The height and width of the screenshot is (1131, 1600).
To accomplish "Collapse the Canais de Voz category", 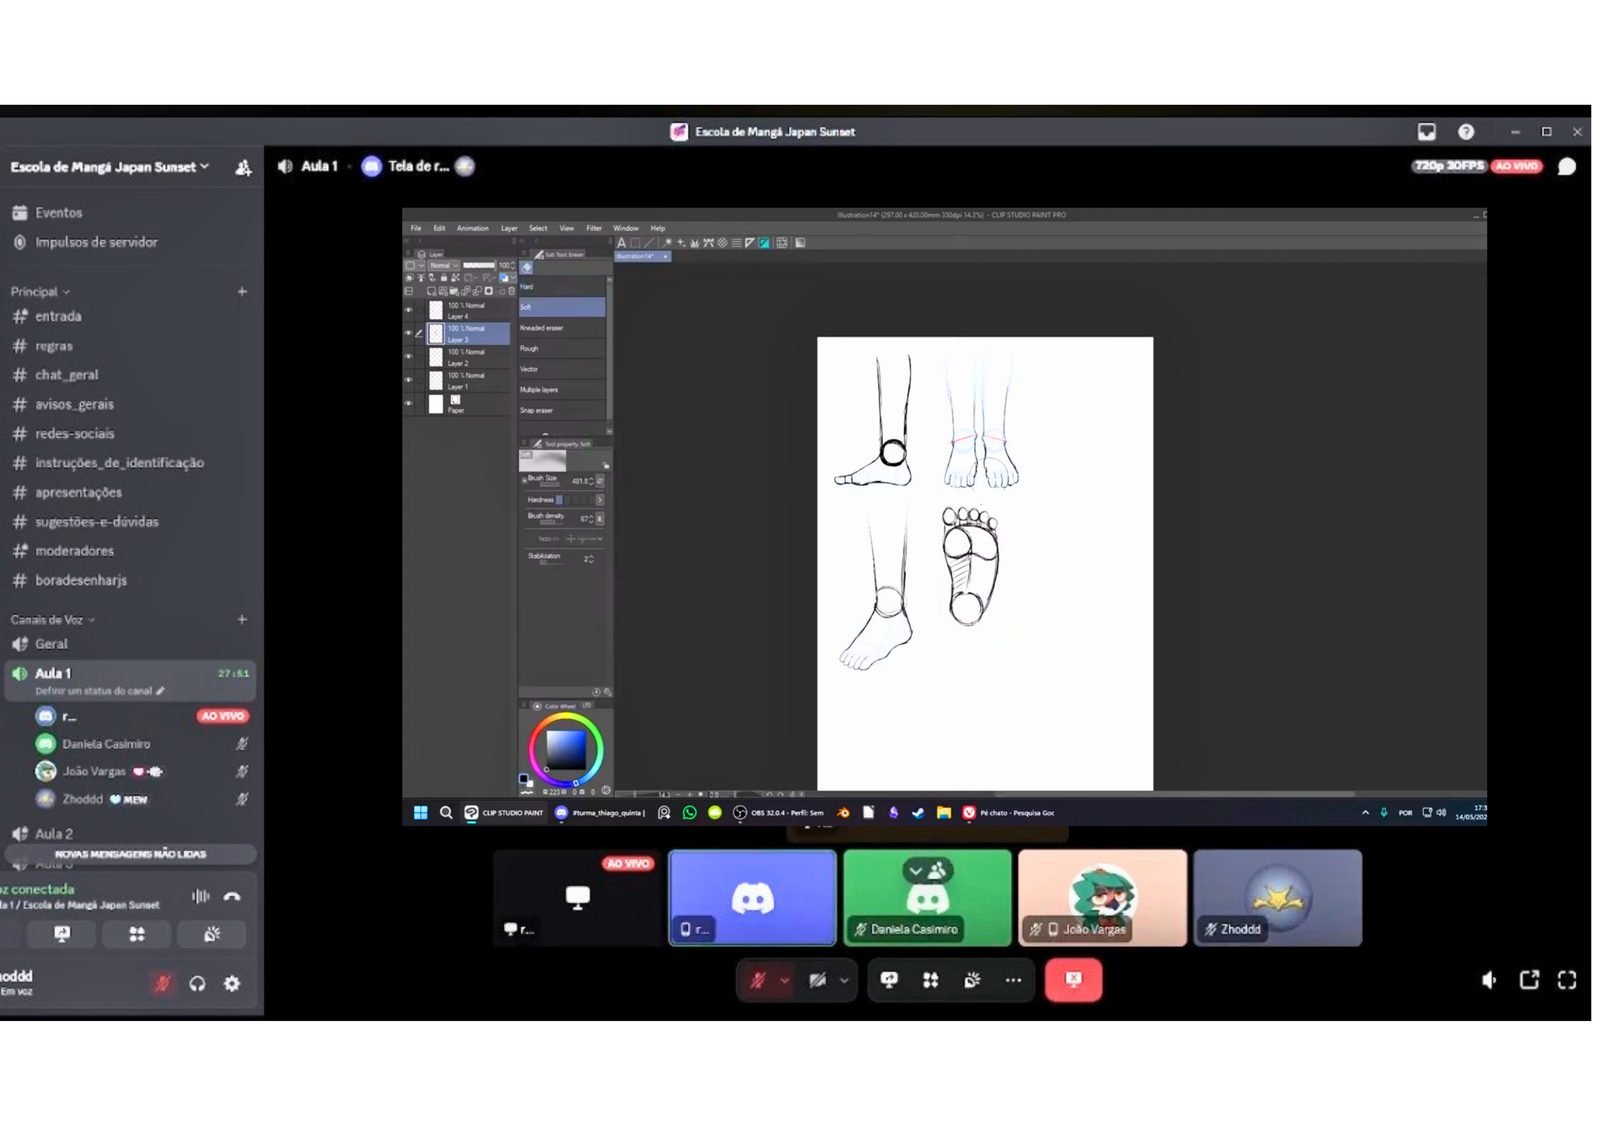I will (x=53, y=620).
